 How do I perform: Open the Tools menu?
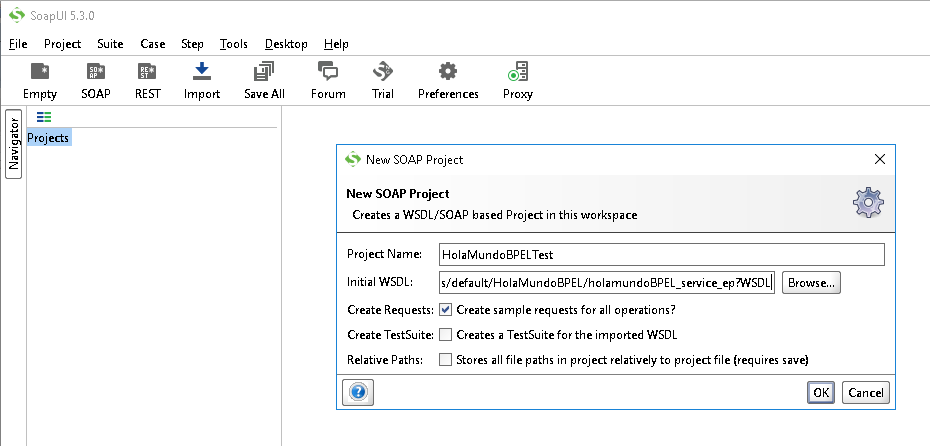pyautogui.click(x=233, y=44)
